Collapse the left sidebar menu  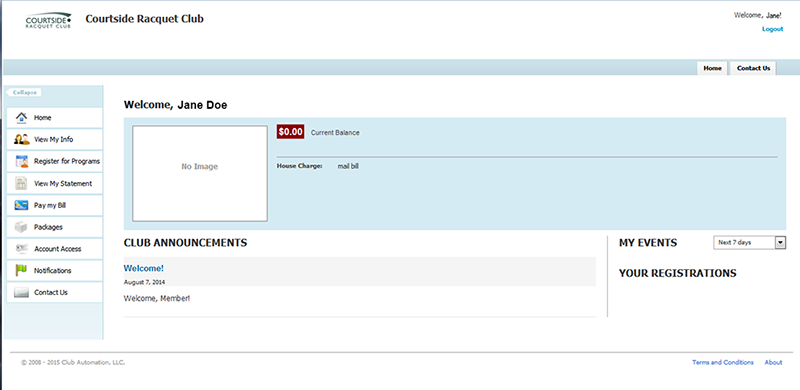point(23,92)
